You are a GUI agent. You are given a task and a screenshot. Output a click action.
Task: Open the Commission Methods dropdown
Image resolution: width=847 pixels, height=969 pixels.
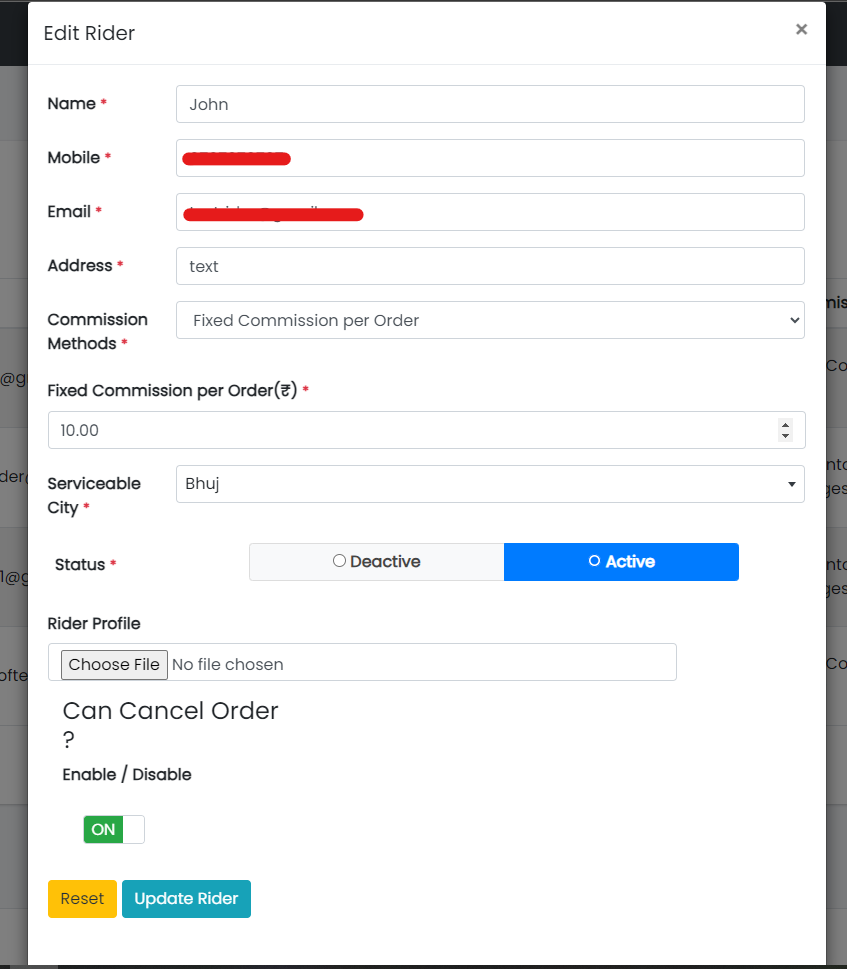click(x=490, y=320)
